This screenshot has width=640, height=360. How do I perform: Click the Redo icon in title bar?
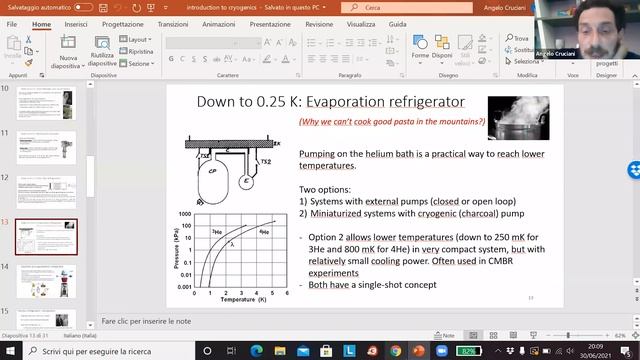[x=136, y=7]
